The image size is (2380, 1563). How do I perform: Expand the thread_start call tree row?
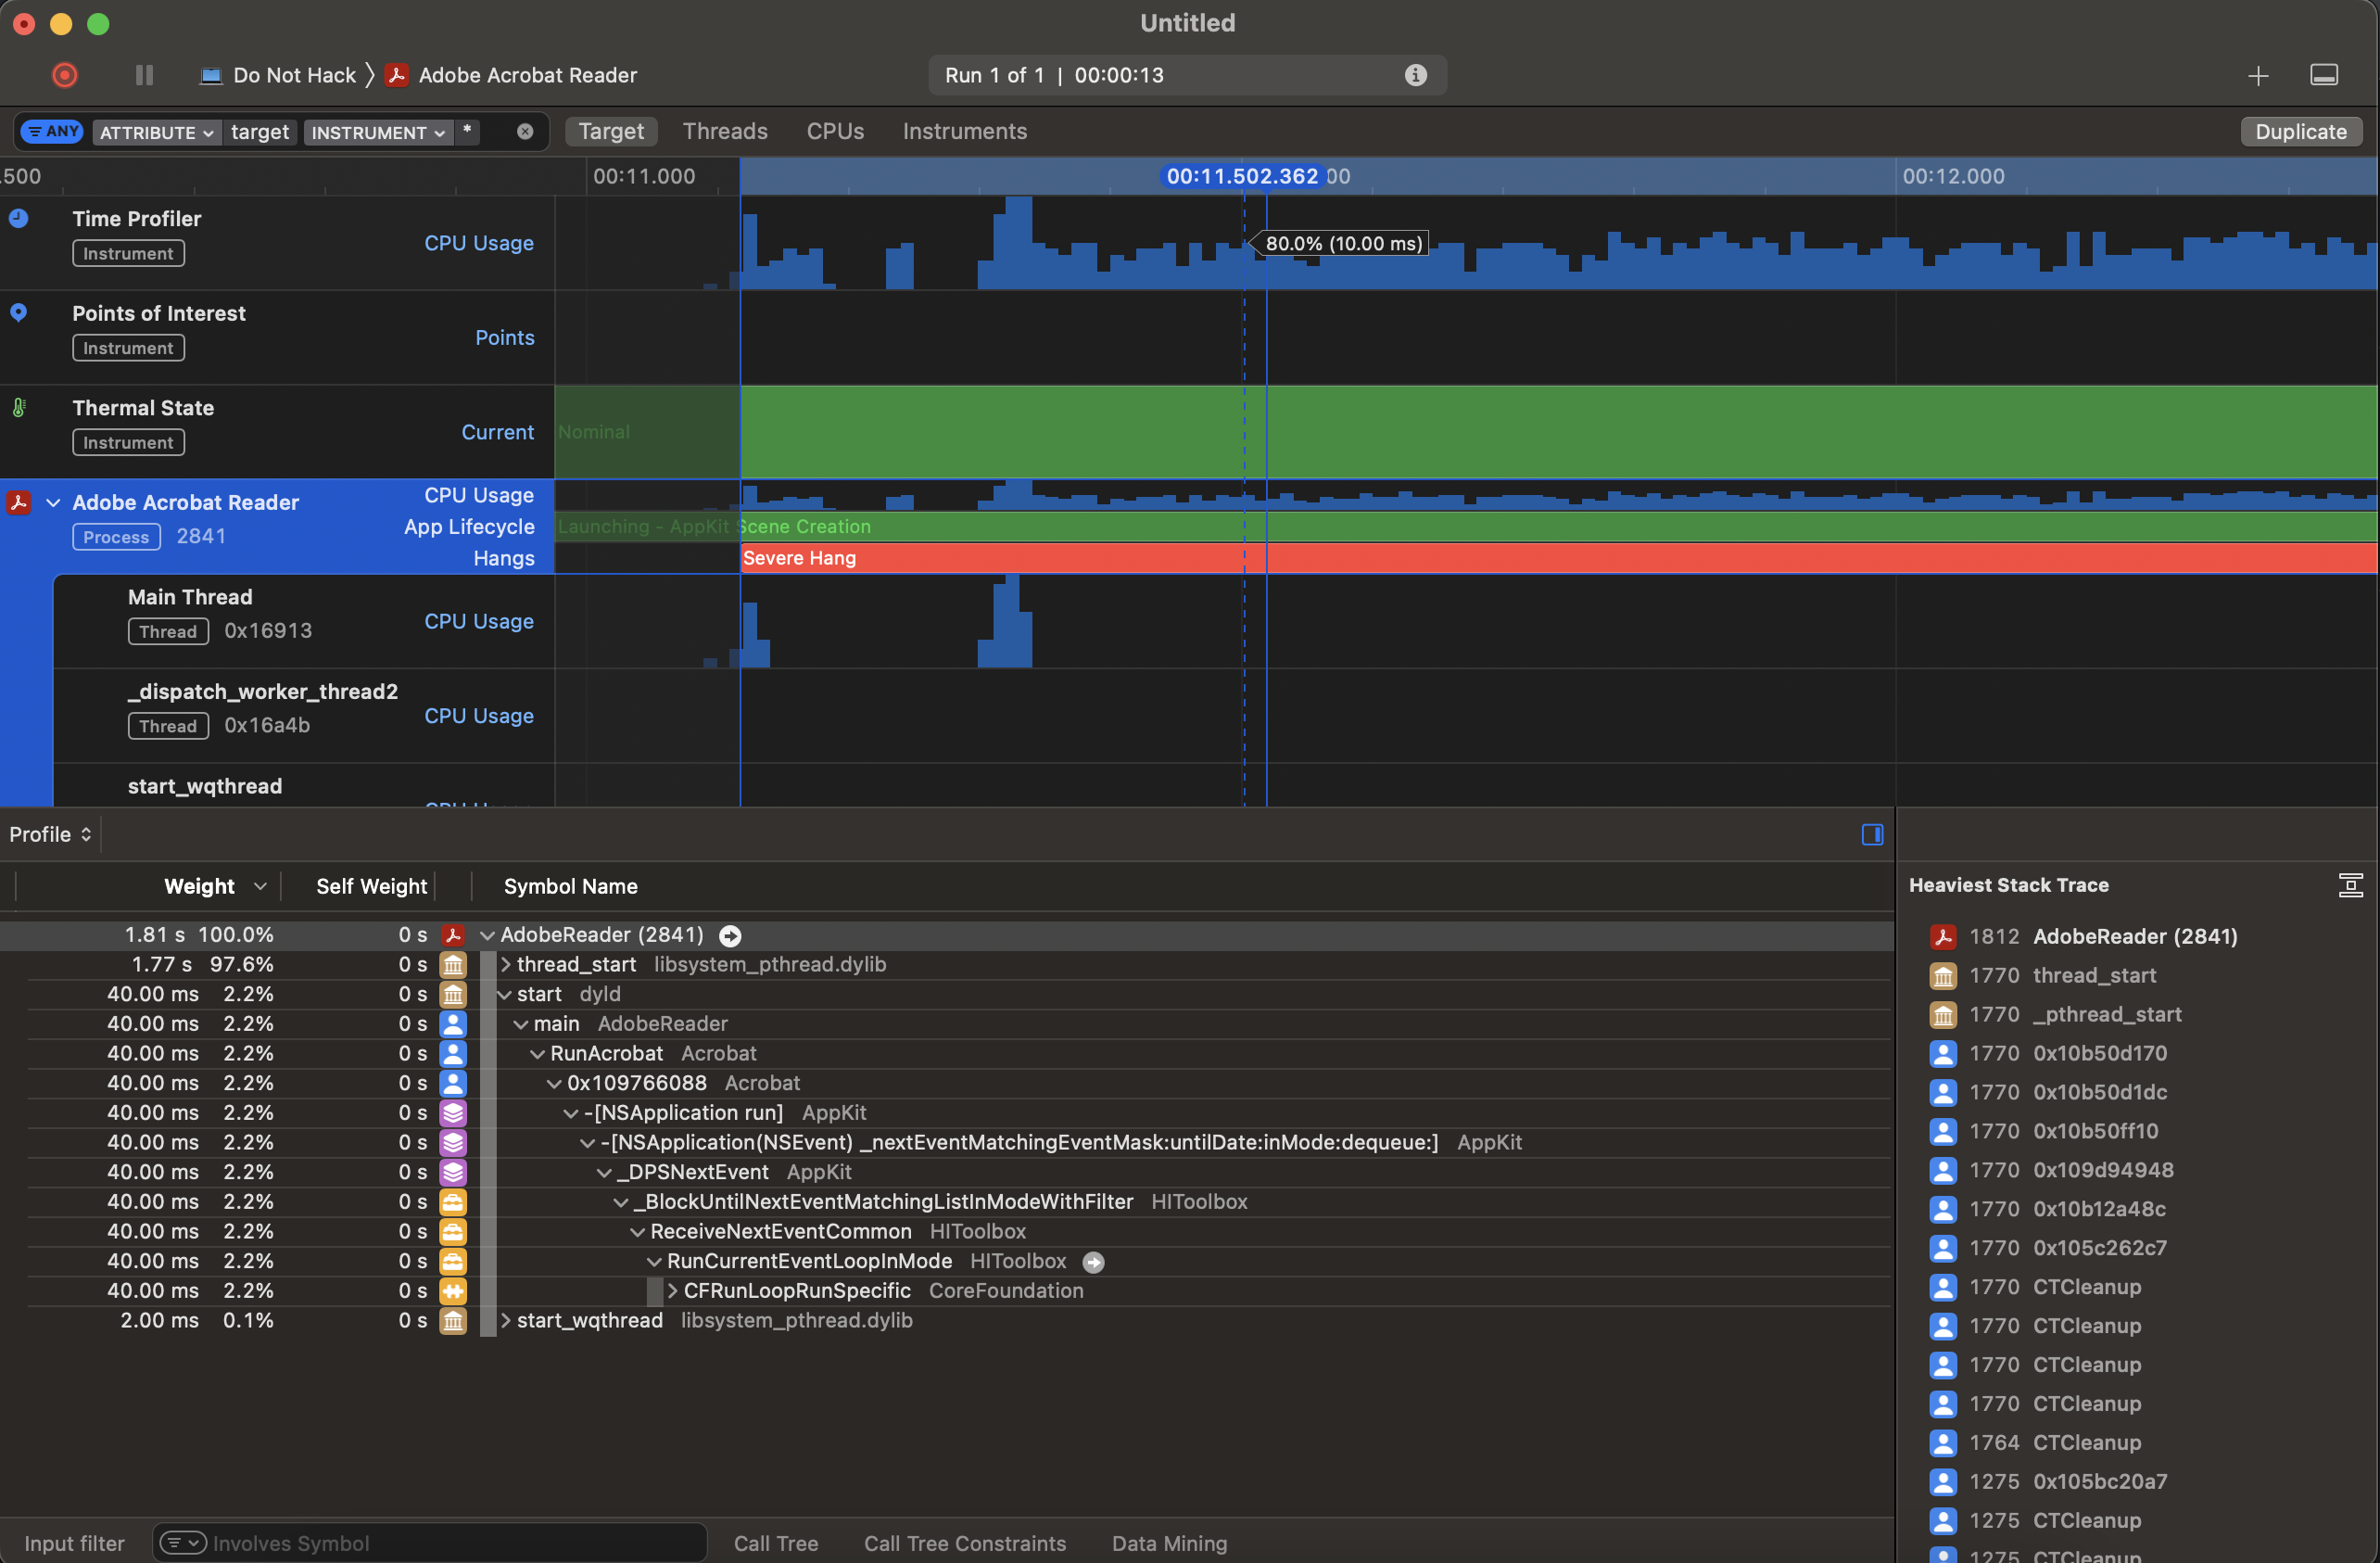tap(506, 964)
